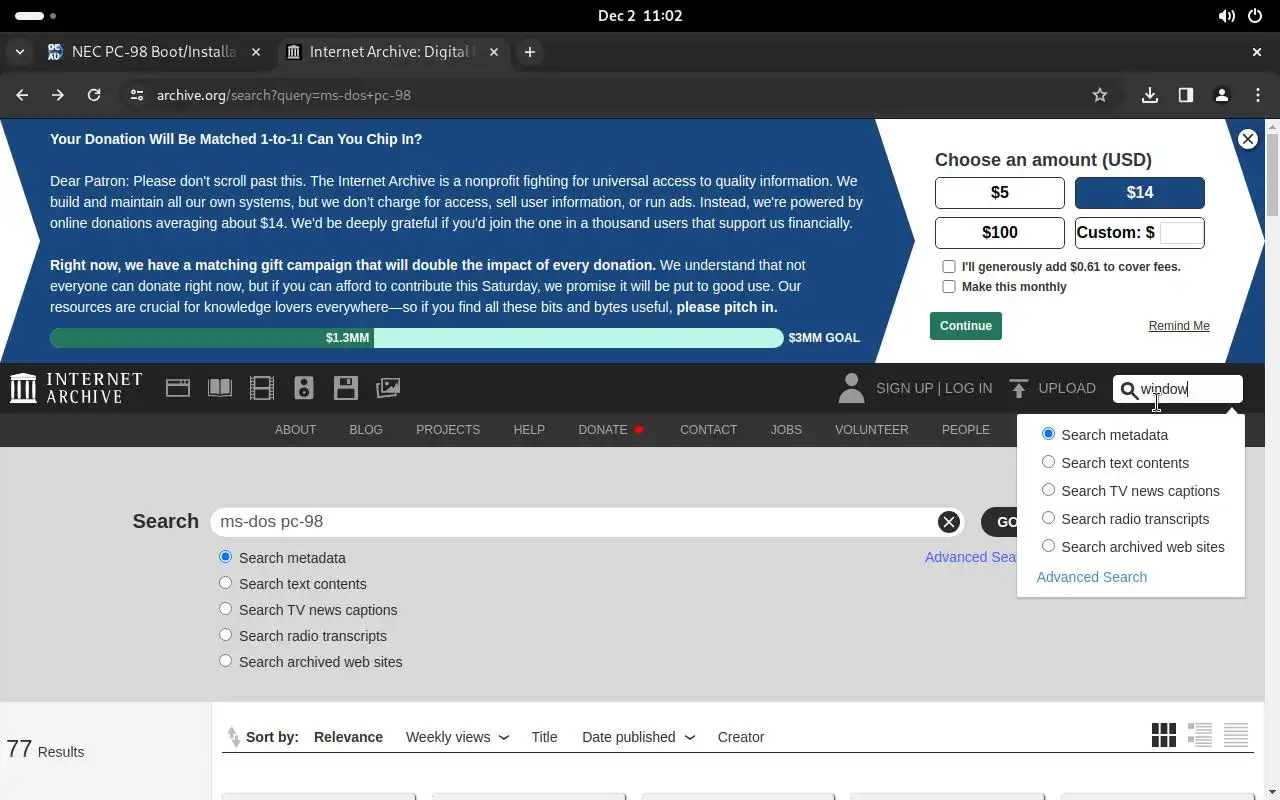Click the upload arrow icon
The height and width of the screenshot is (800, 1280).
(1019, 388)
